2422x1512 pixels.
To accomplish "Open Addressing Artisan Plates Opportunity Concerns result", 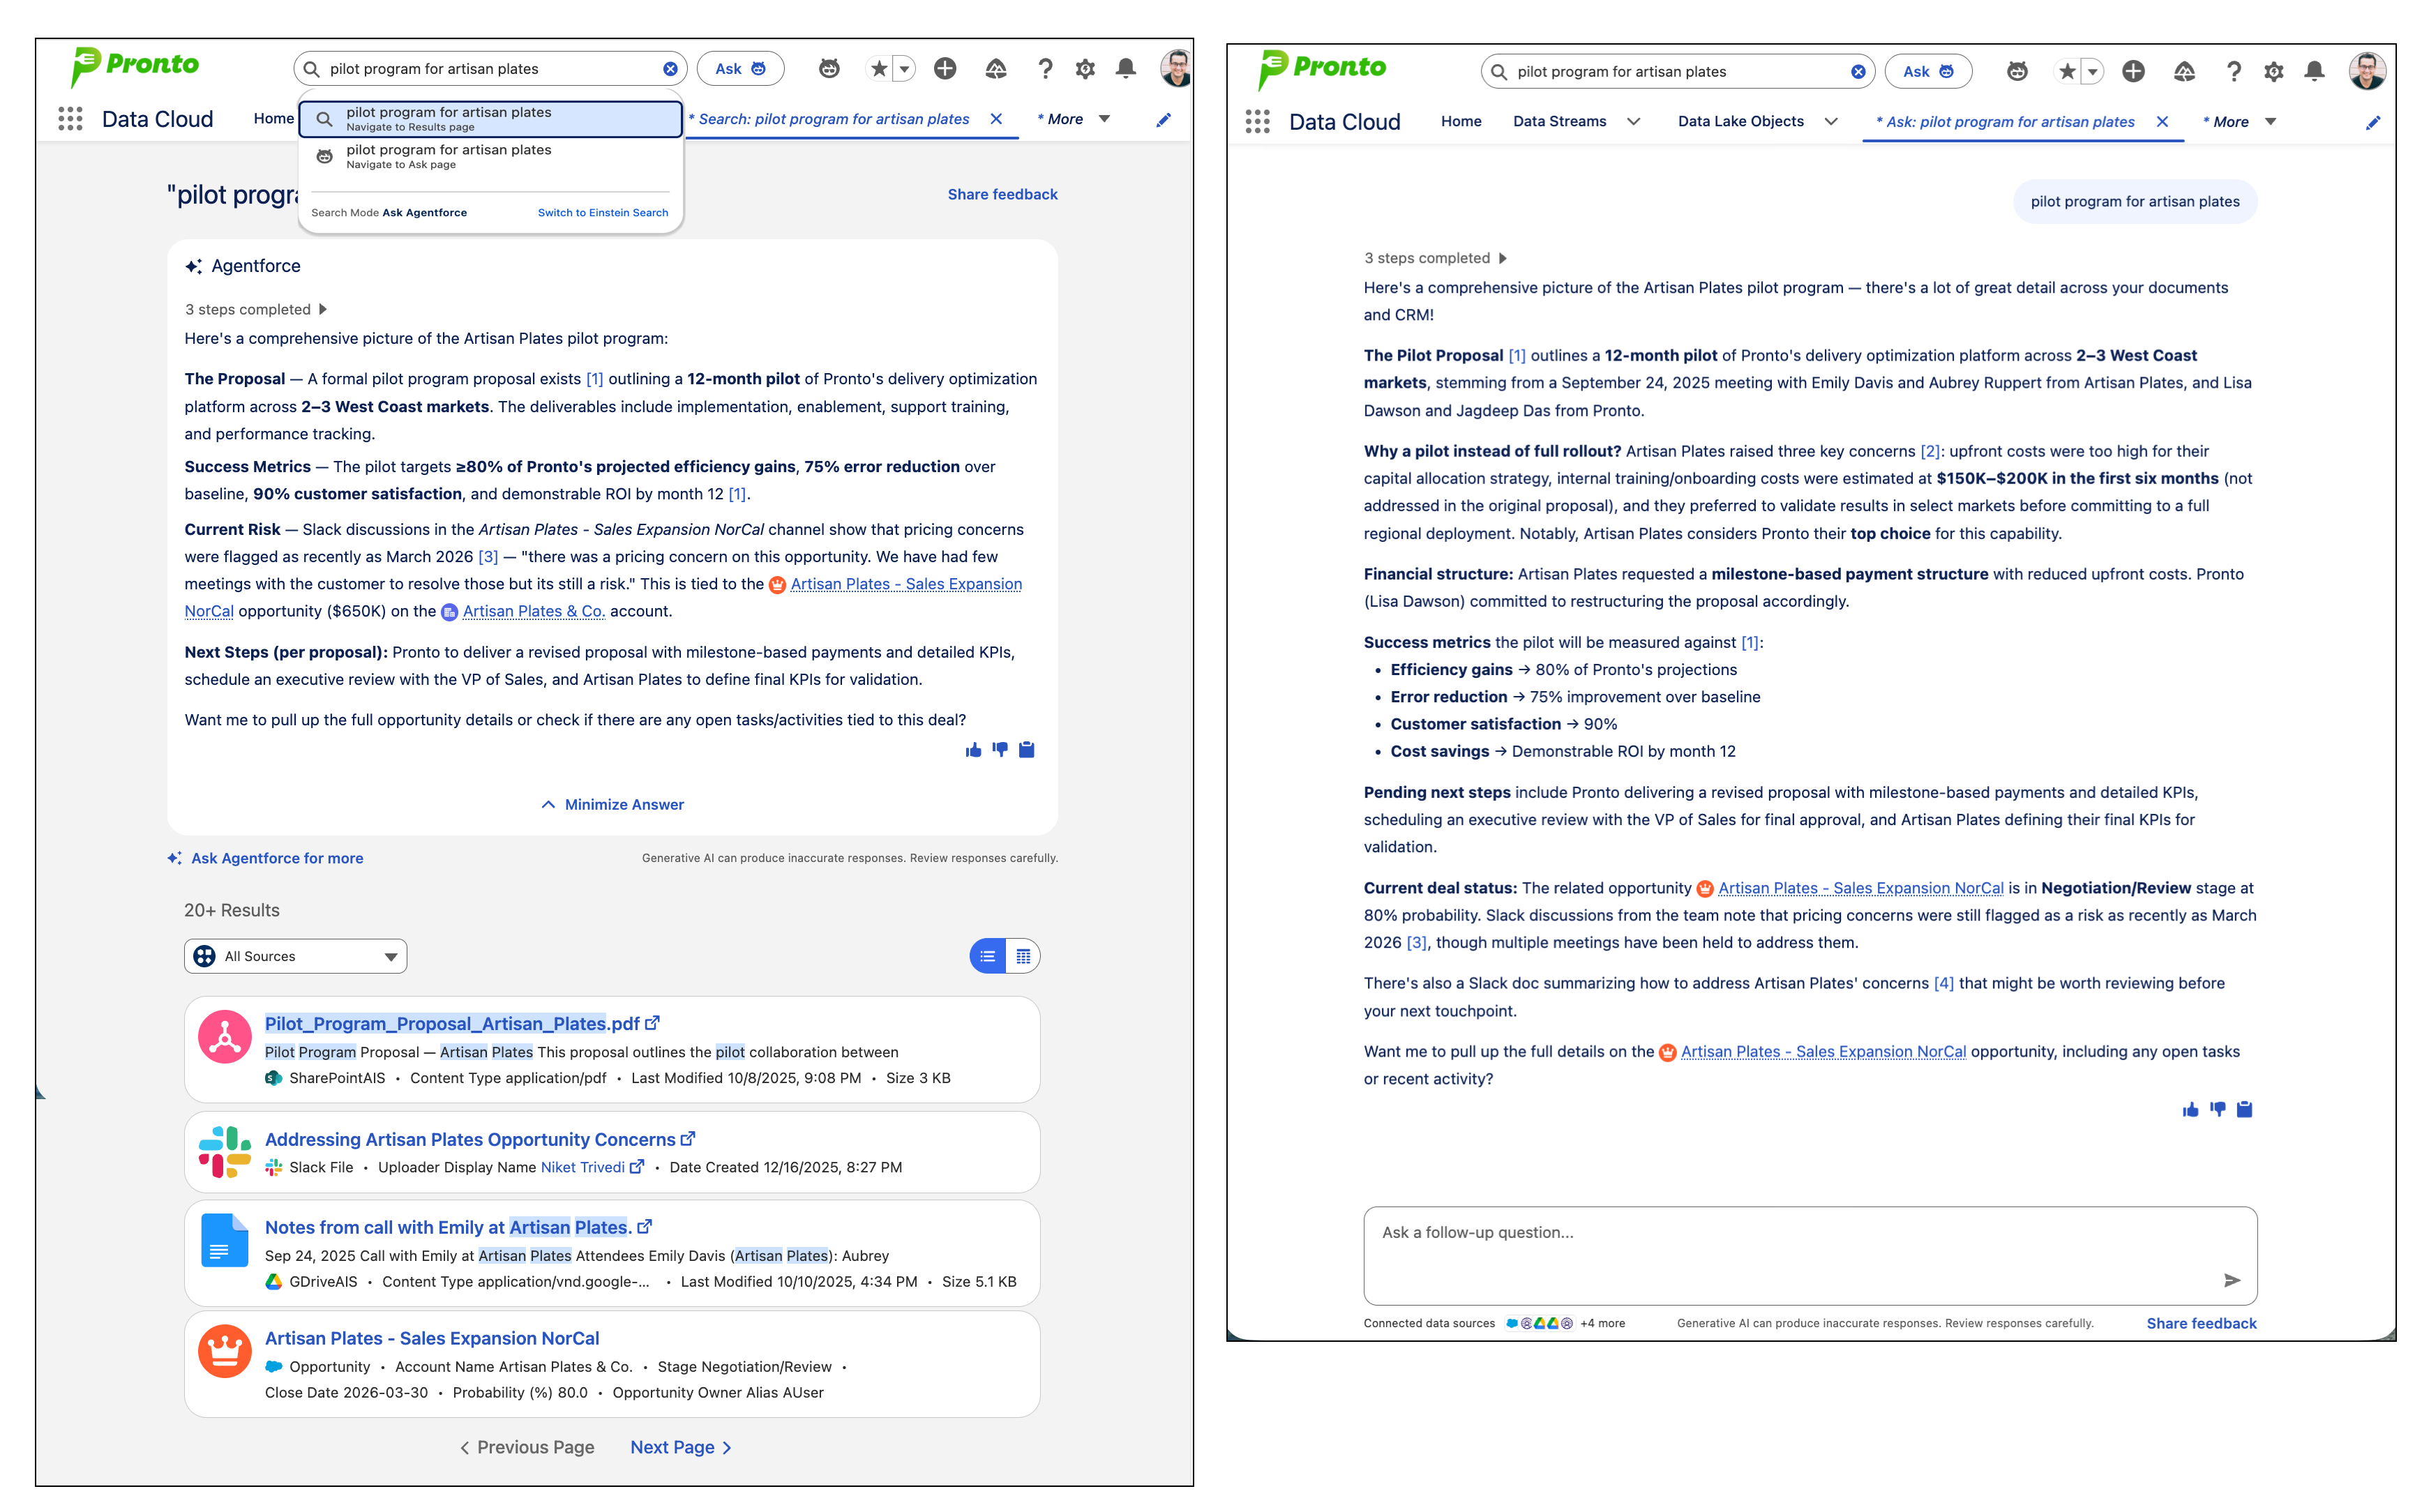I will [470, 1140].
